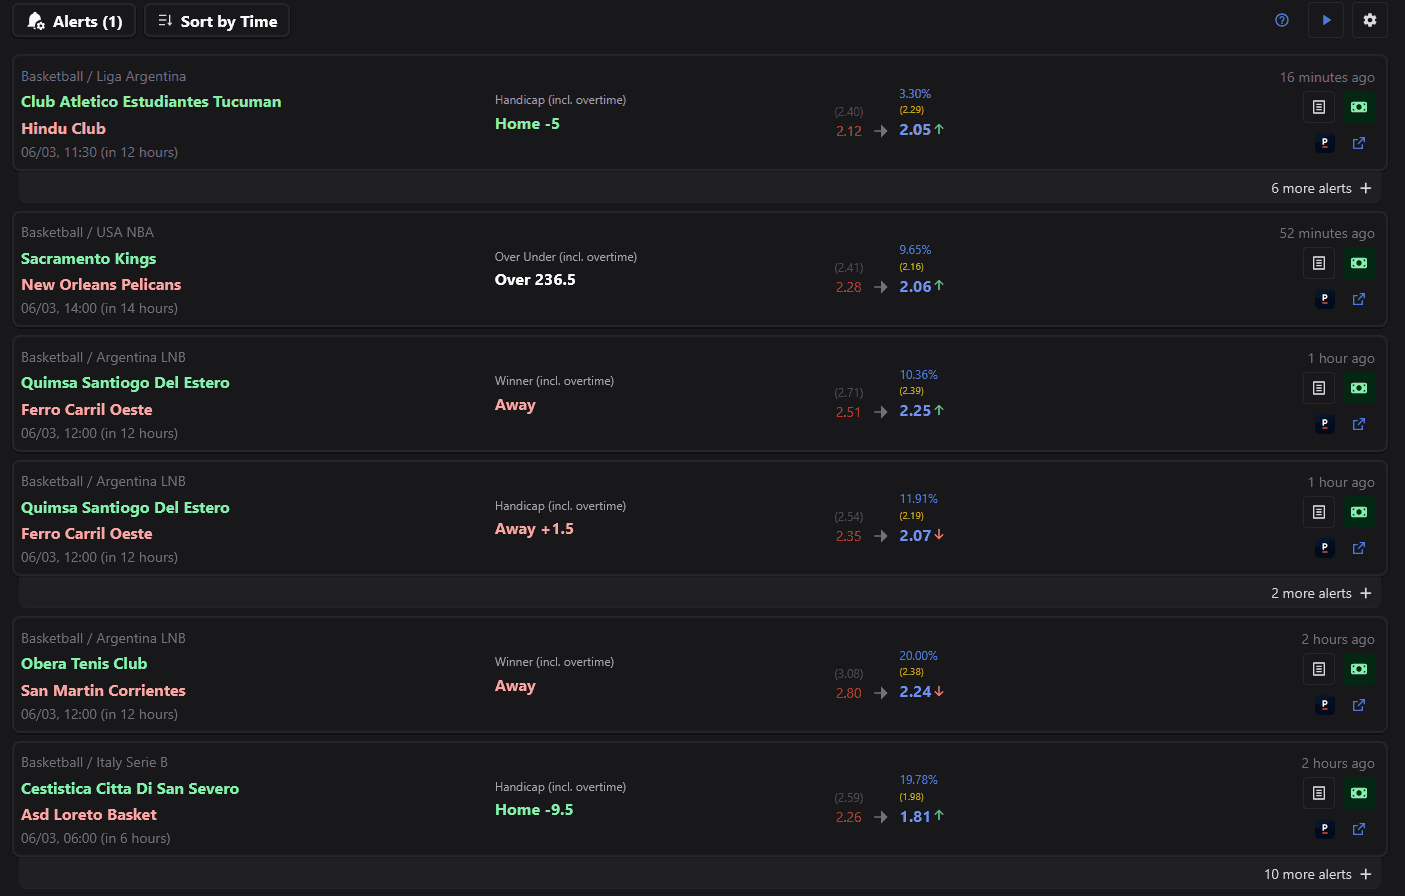Click bookmaker P logo on Tucuman alert
The height and width of the screenshot is (896, 1405).
tap(1325, 143)
